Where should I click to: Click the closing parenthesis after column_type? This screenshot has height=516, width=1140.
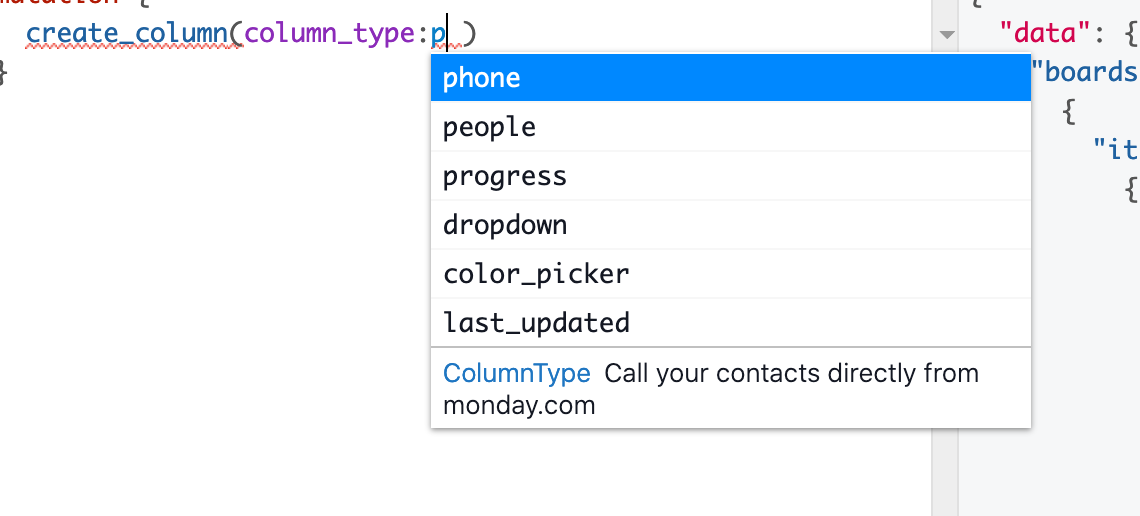point(470,33)
